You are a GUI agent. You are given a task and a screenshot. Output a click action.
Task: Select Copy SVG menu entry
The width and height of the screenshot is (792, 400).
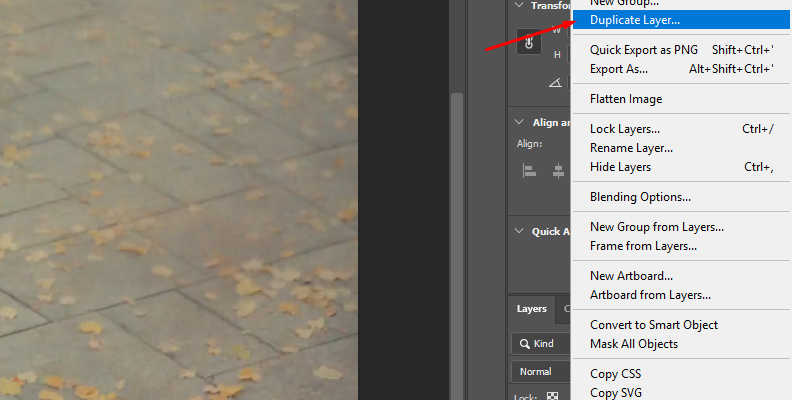pos(682,392)
